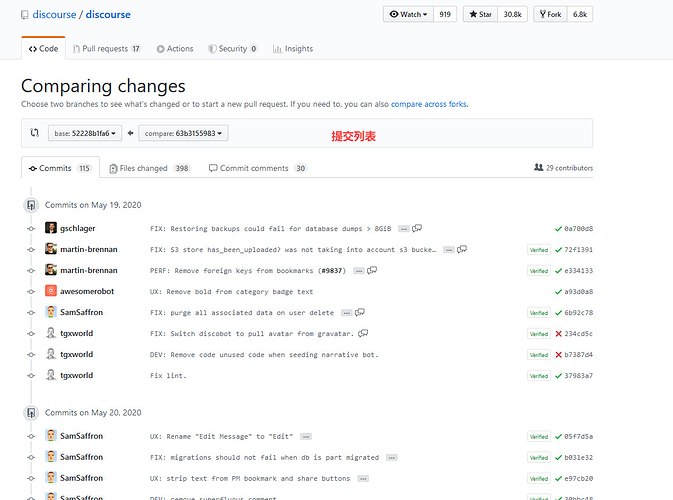Viewport: 673px width, 500px height.
Task: Click SamSaffron avatar on Rename Edit Message row
Action: pyautogui.click(x=51, y=435)
